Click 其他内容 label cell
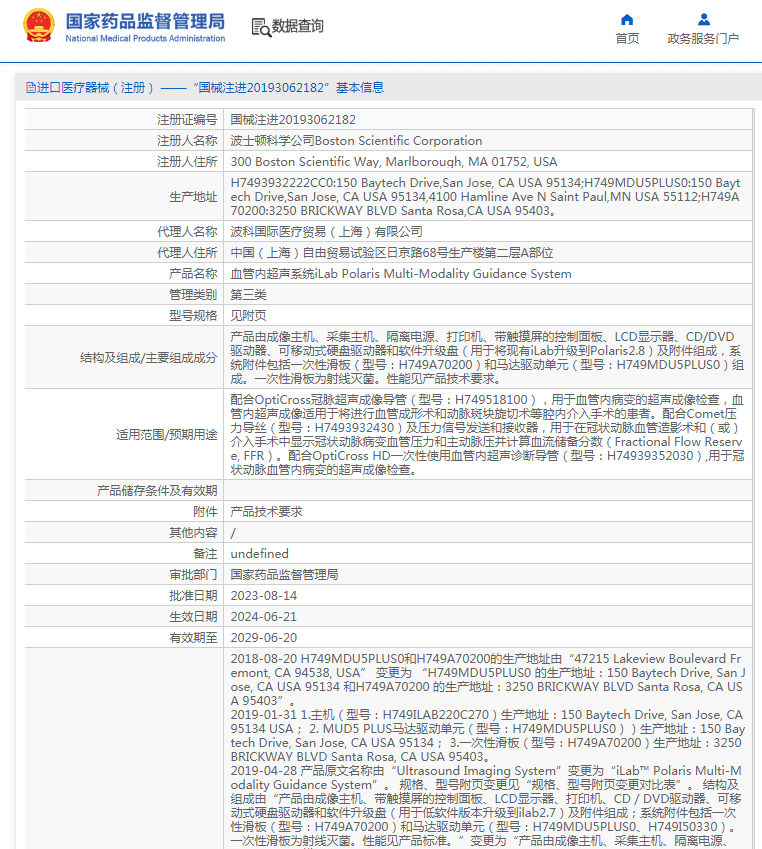762x849 pixels. (x=124, y=533)
